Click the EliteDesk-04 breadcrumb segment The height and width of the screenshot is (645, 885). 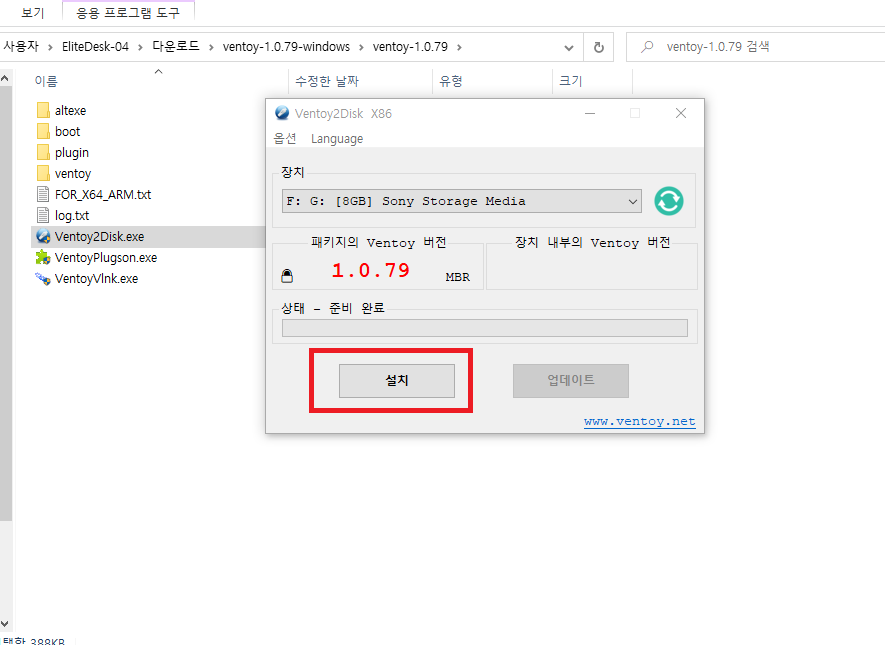95,47
